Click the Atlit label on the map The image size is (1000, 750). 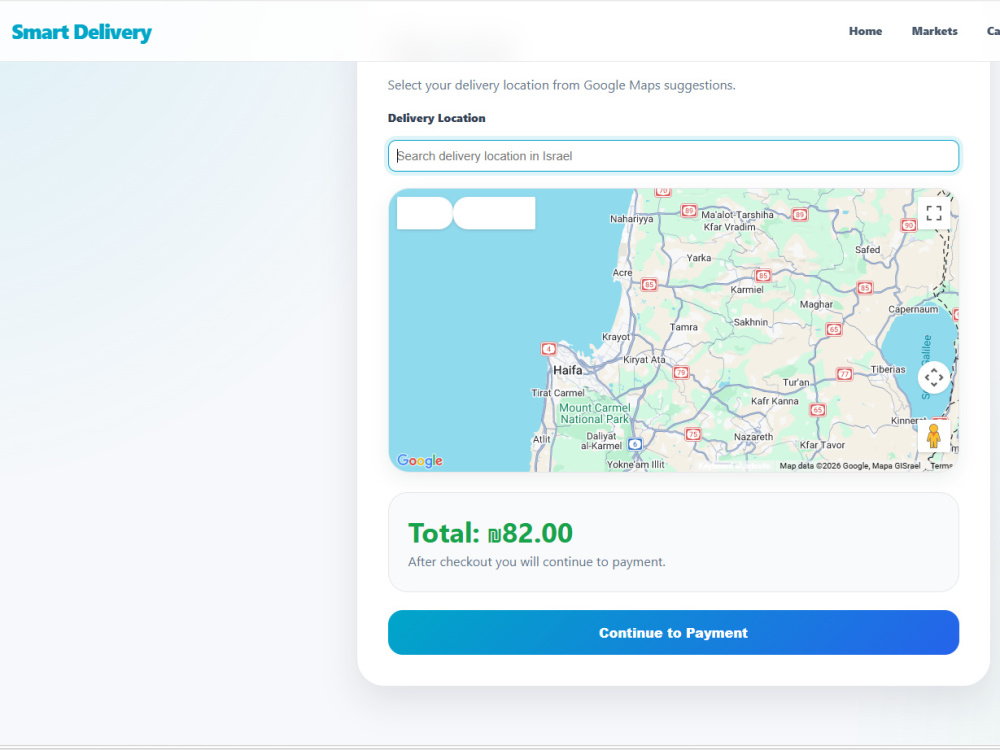(541, 439)
